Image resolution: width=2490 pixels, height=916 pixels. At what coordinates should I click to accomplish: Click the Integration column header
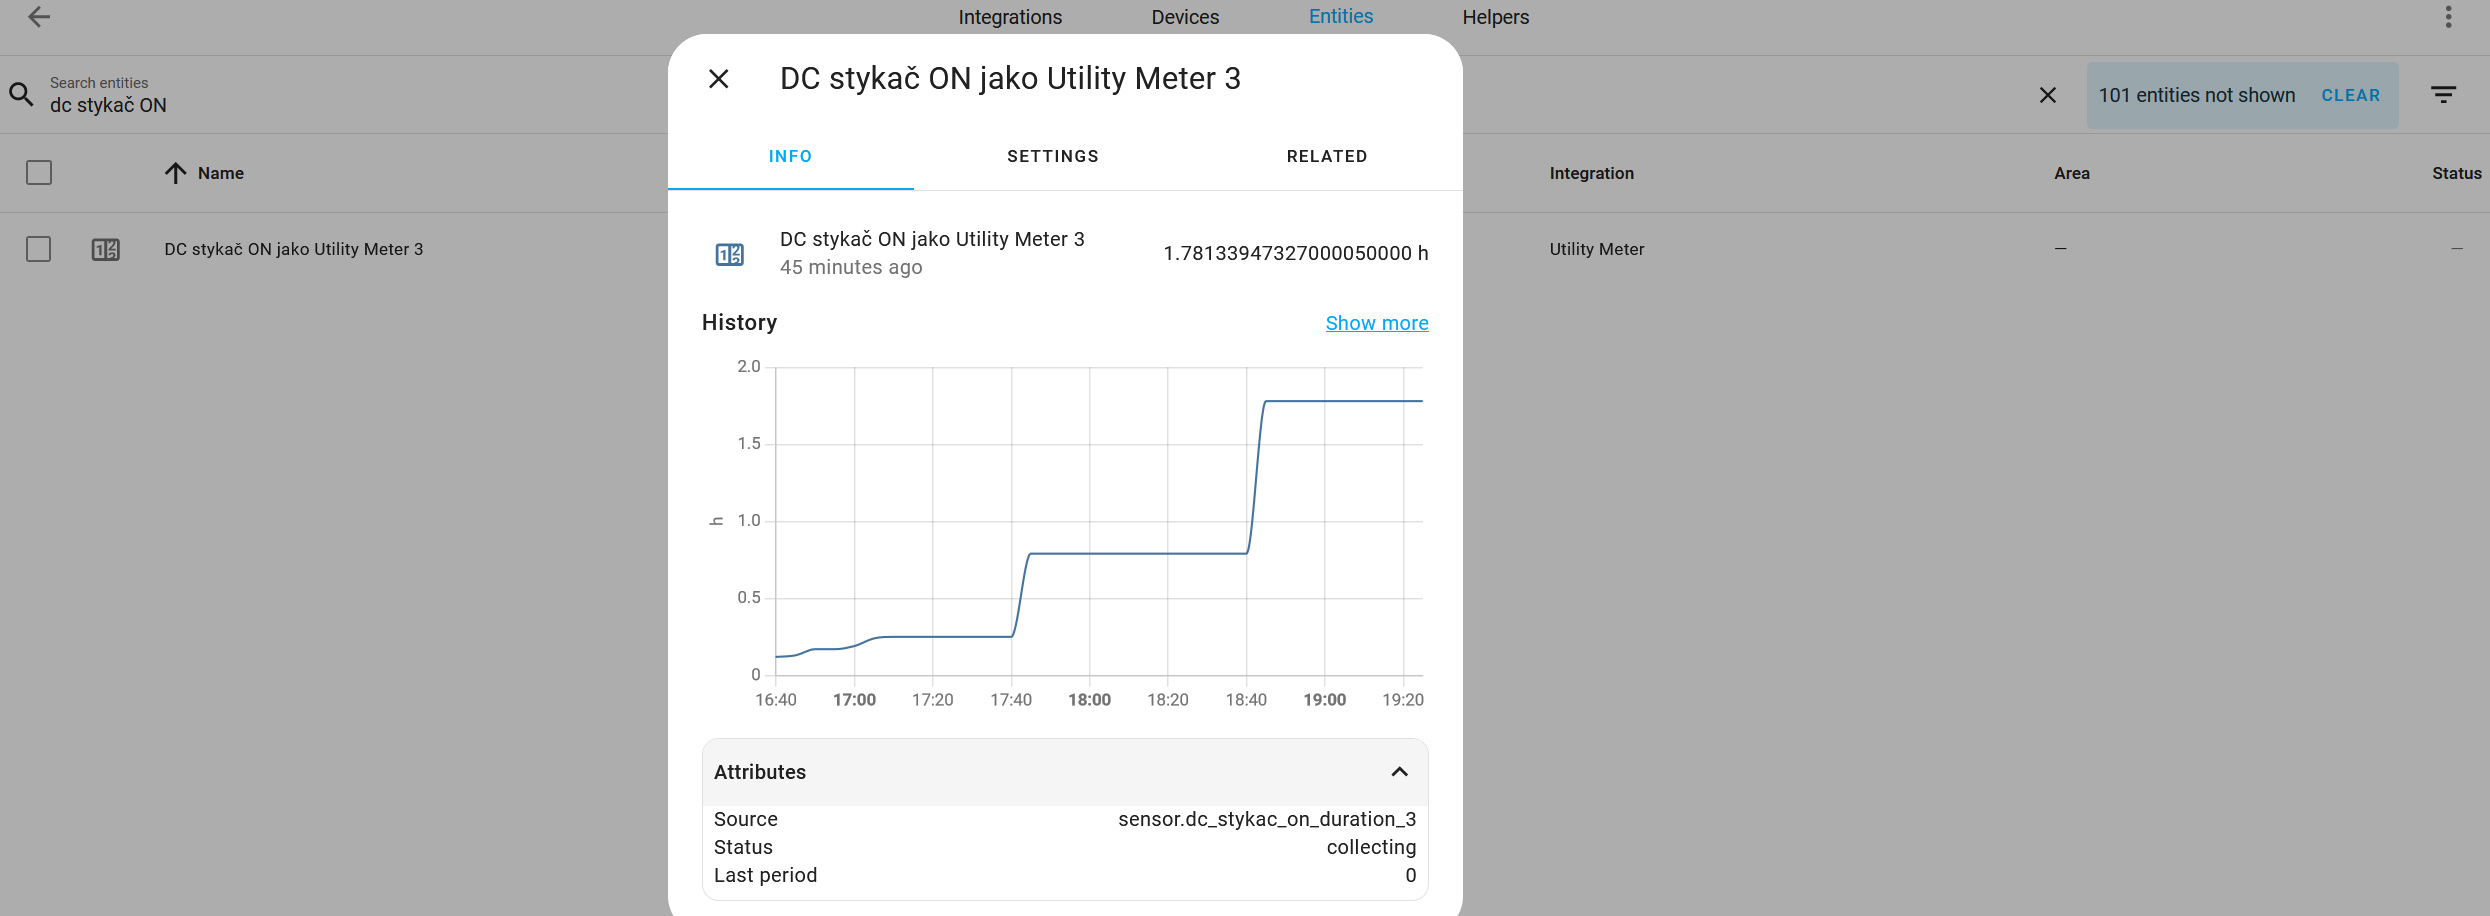1591,173
